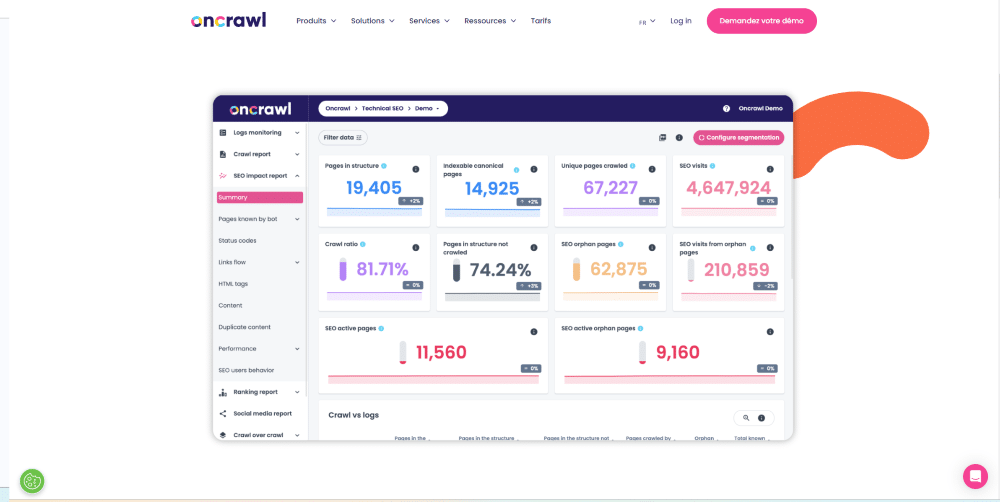The width and height of the screenshot is (1000, 502).
Task: Click the Crawl over crawl layers icon
Action: click(223, 435)
